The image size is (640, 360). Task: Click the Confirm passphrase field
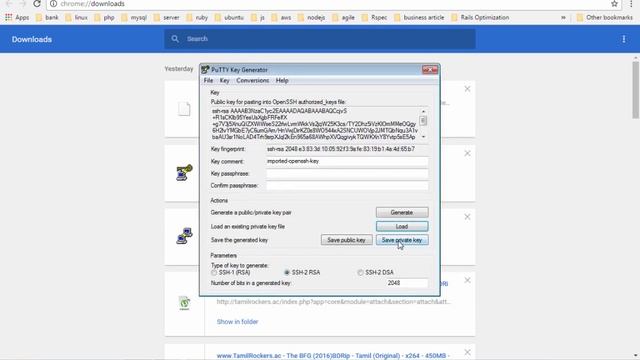pos(347,185)
